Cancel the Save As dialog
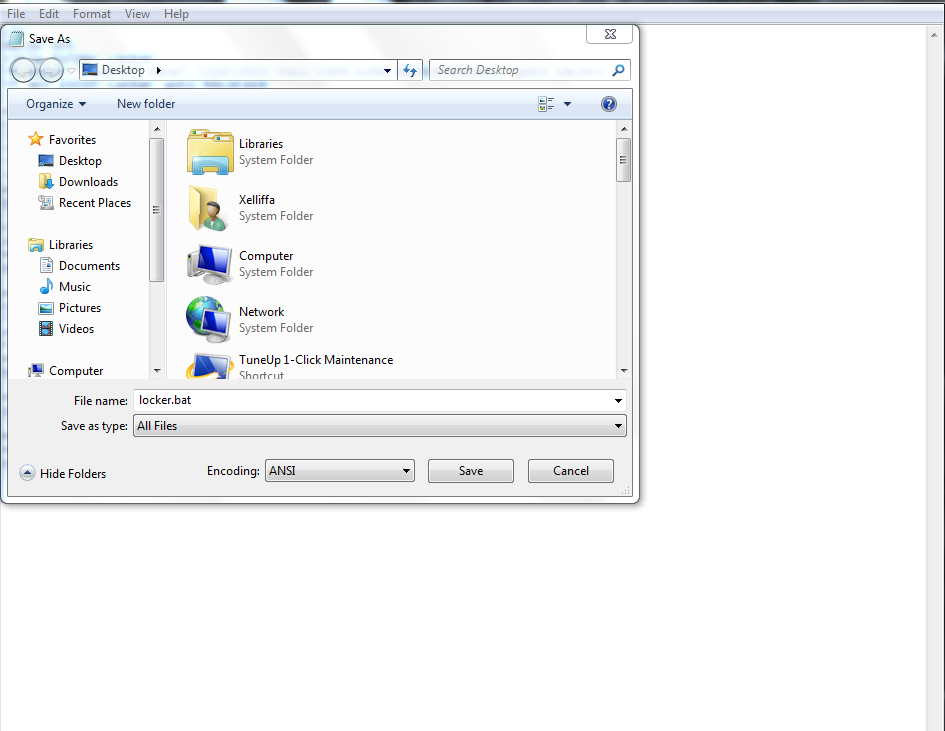 coord(570,470)
